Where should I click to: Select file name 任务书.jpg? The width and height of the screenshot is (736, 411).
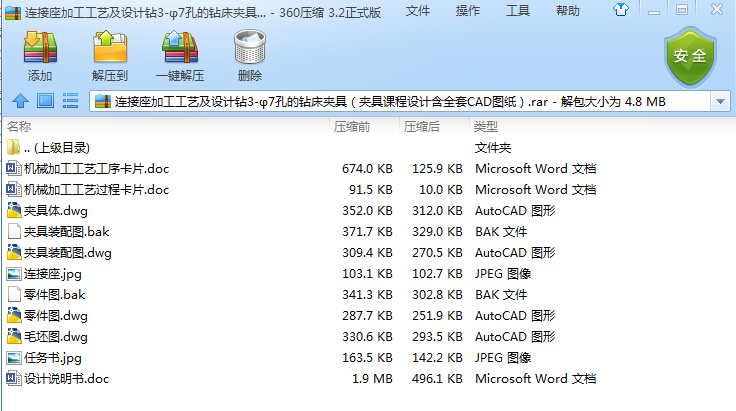click(53, 358)
